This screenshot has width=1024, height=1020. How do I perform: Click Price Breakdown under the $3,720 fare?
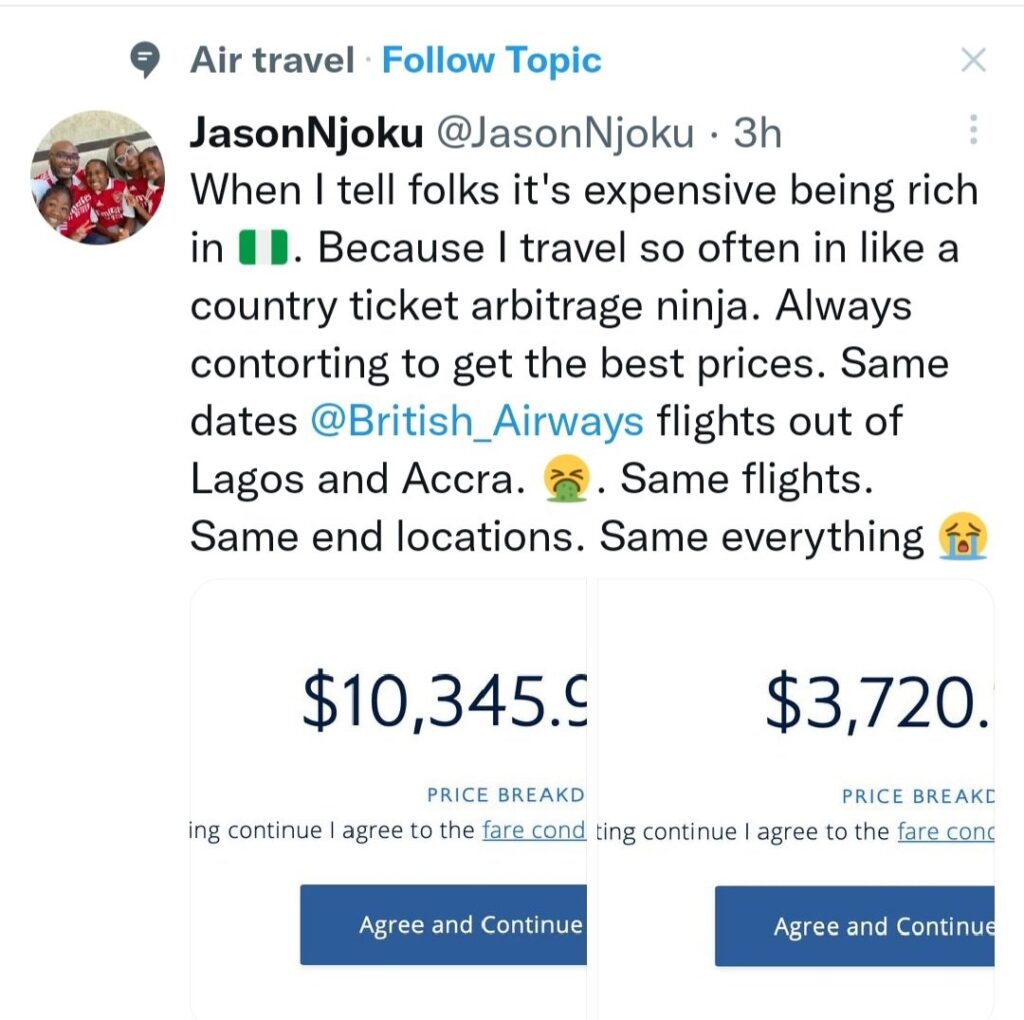(x=918, y=796)
